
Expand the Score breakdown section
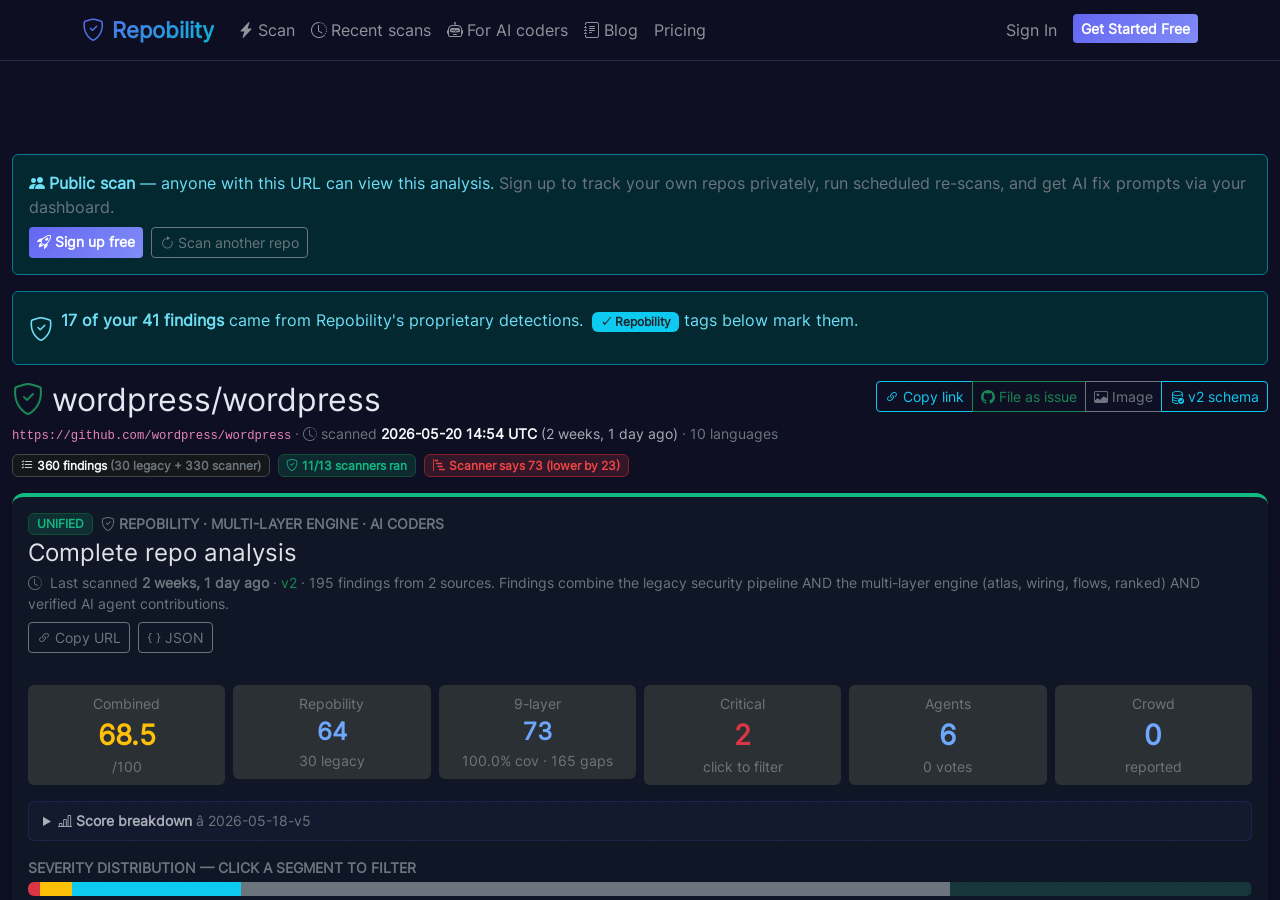640,821
